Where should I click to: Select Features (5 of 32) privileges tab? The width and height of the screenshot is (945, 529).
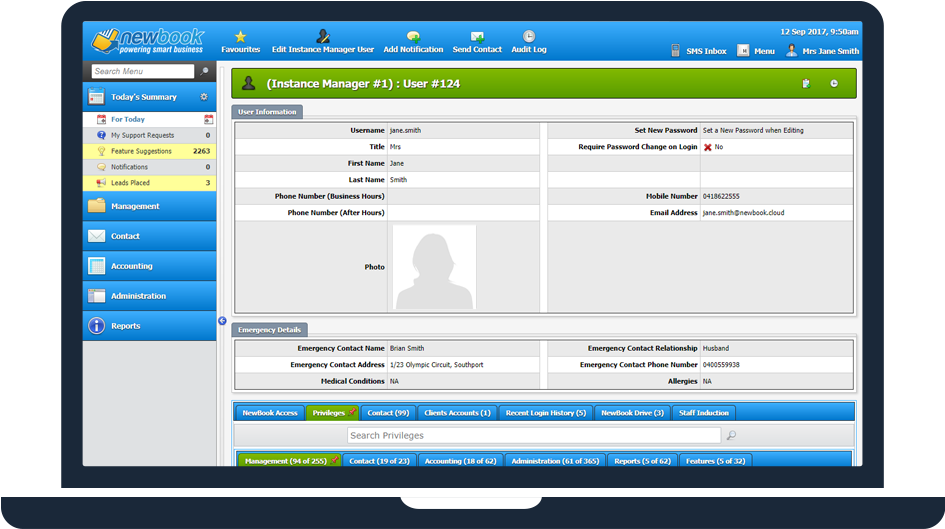point(715,460)
